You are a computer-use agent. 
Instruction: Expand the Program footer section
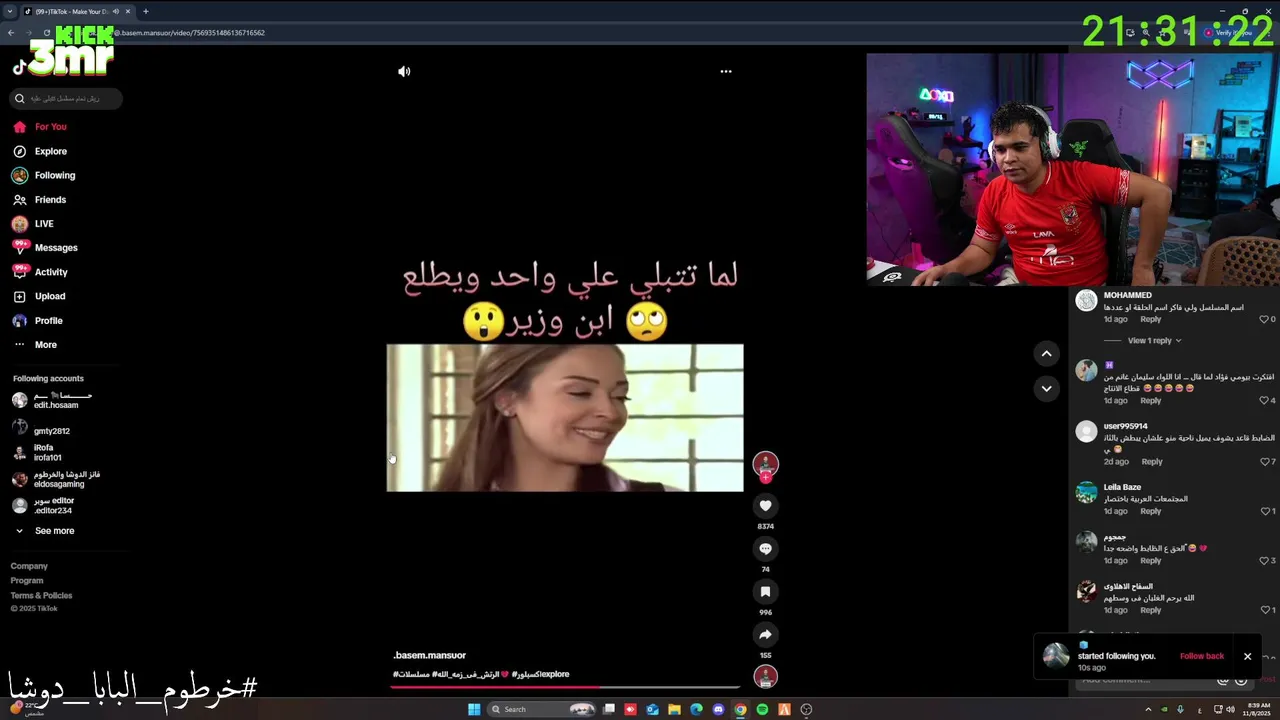pyautogui.click(x=27, y=581)
